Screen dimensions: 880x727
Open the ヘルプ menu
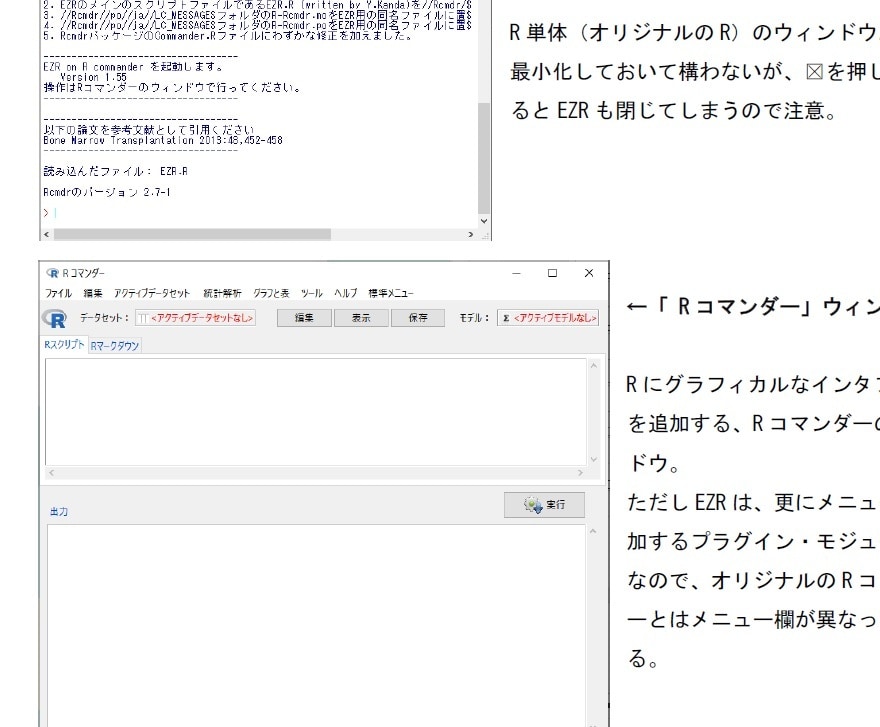pyautogui.click(x=345, y=293)
